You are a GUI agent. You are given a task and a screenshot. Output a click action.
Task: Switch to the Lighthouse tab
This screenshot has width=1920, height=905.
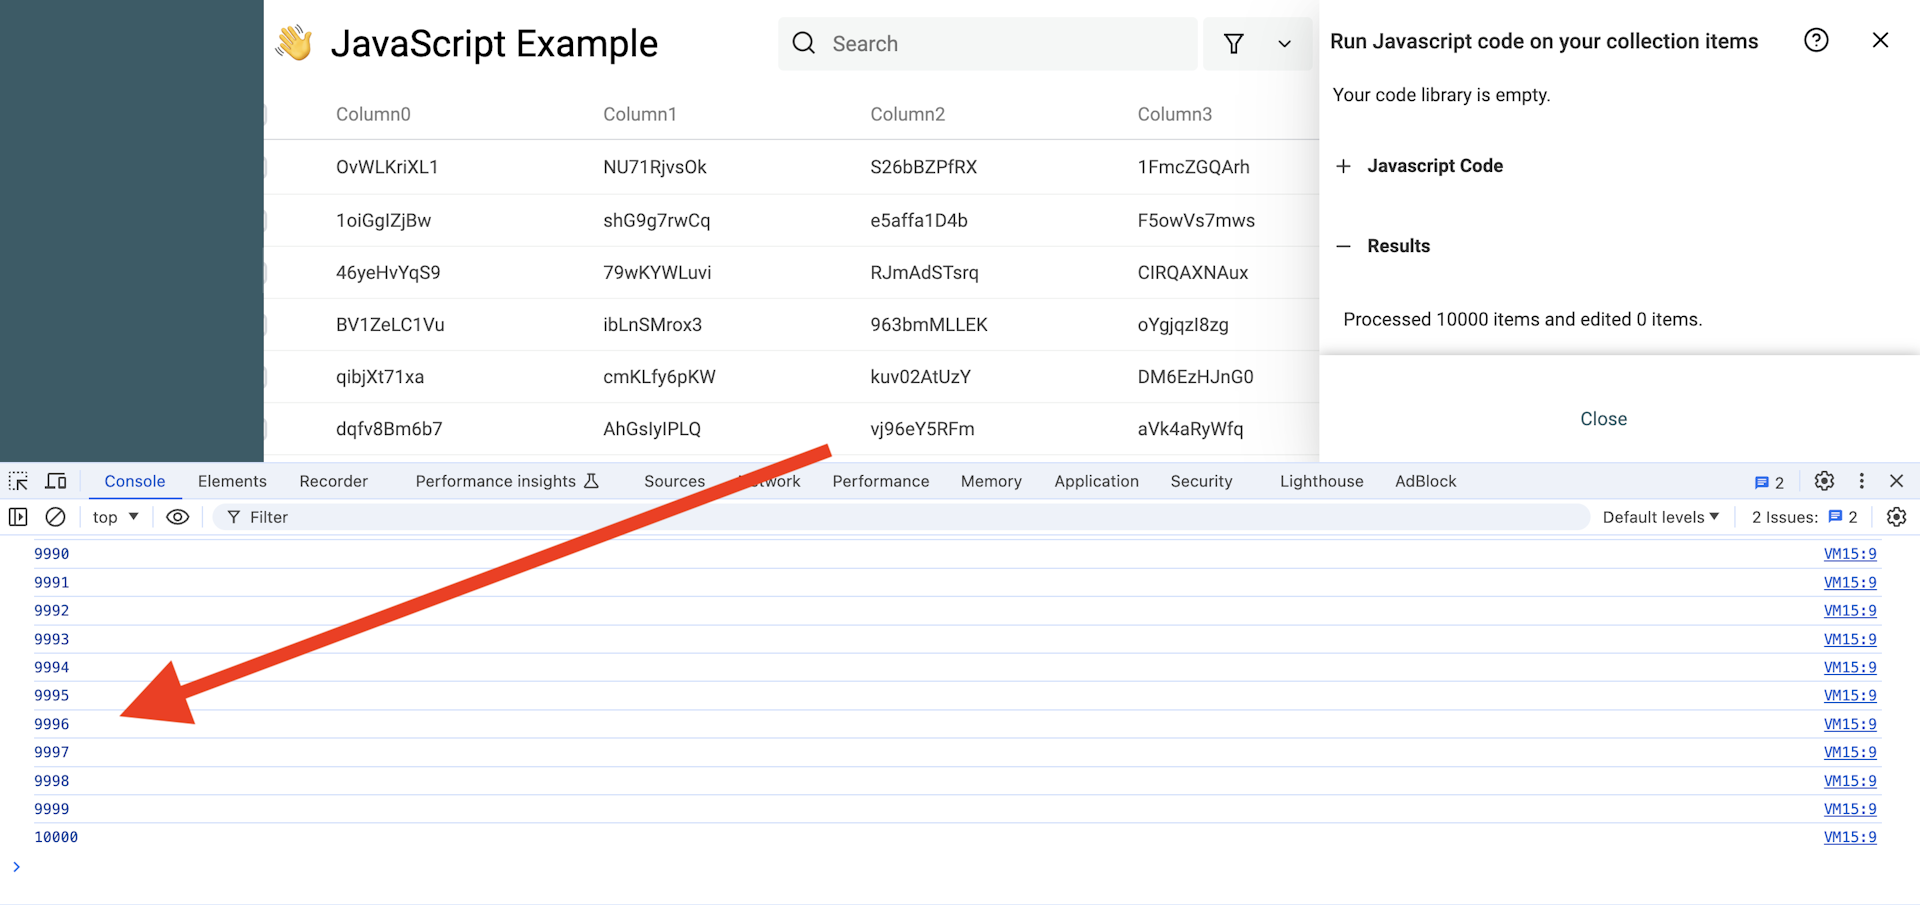coord(1321,481)
